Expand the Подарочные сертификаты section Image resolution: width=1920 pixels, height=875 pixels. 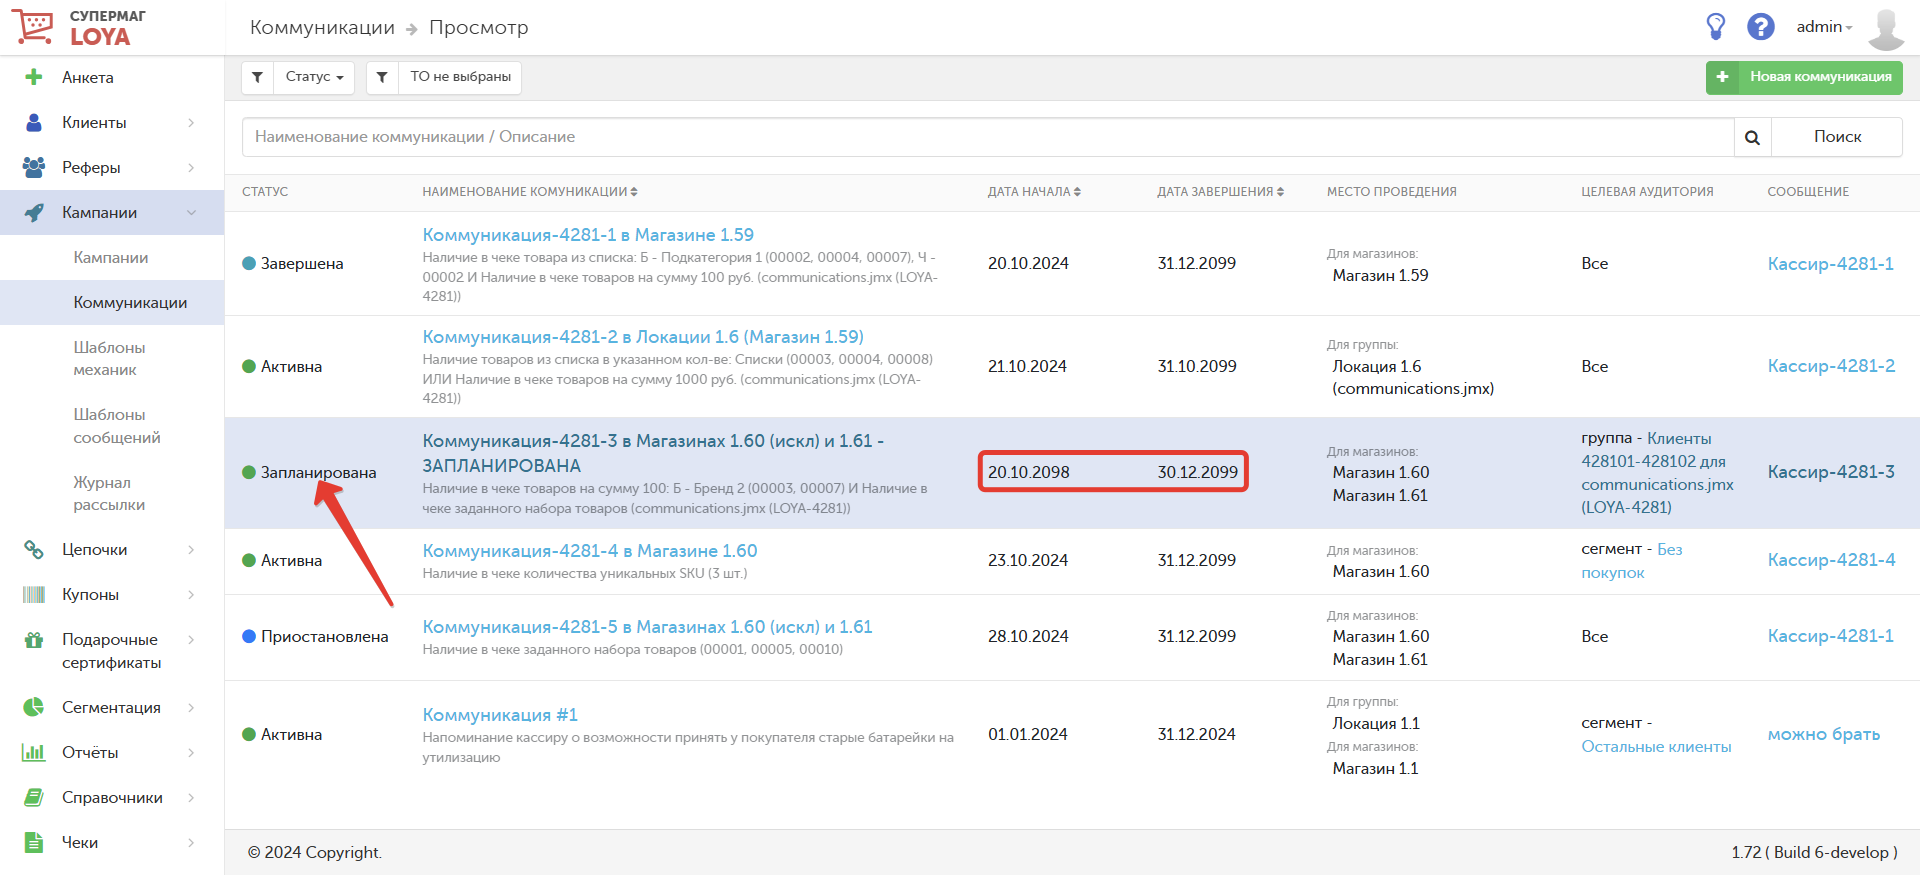191,640
